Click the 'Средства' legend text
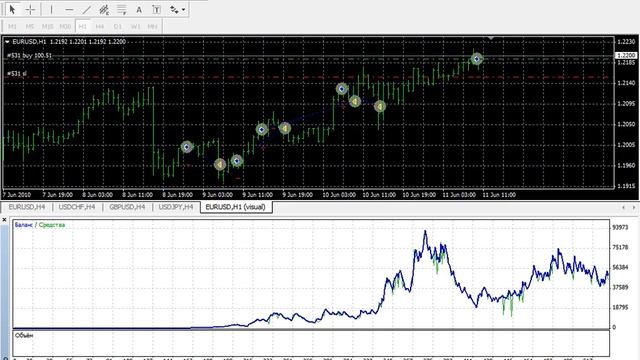The width and height of the screenshot is (640, 360). point(52,225)
